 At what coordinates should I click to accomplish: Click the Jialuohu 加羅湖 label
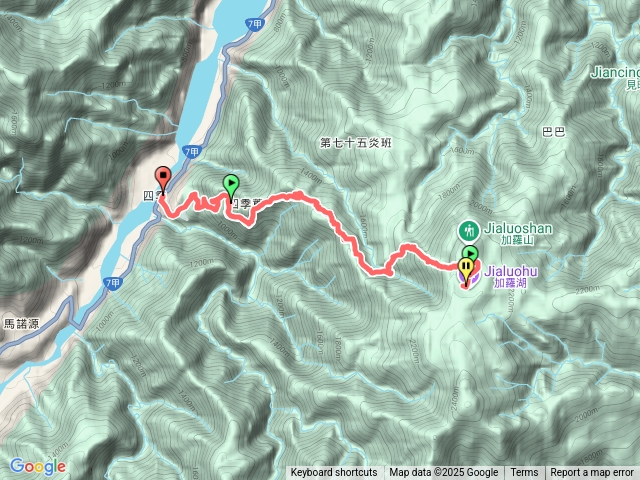pyautogui.click(x=511, y=277)
